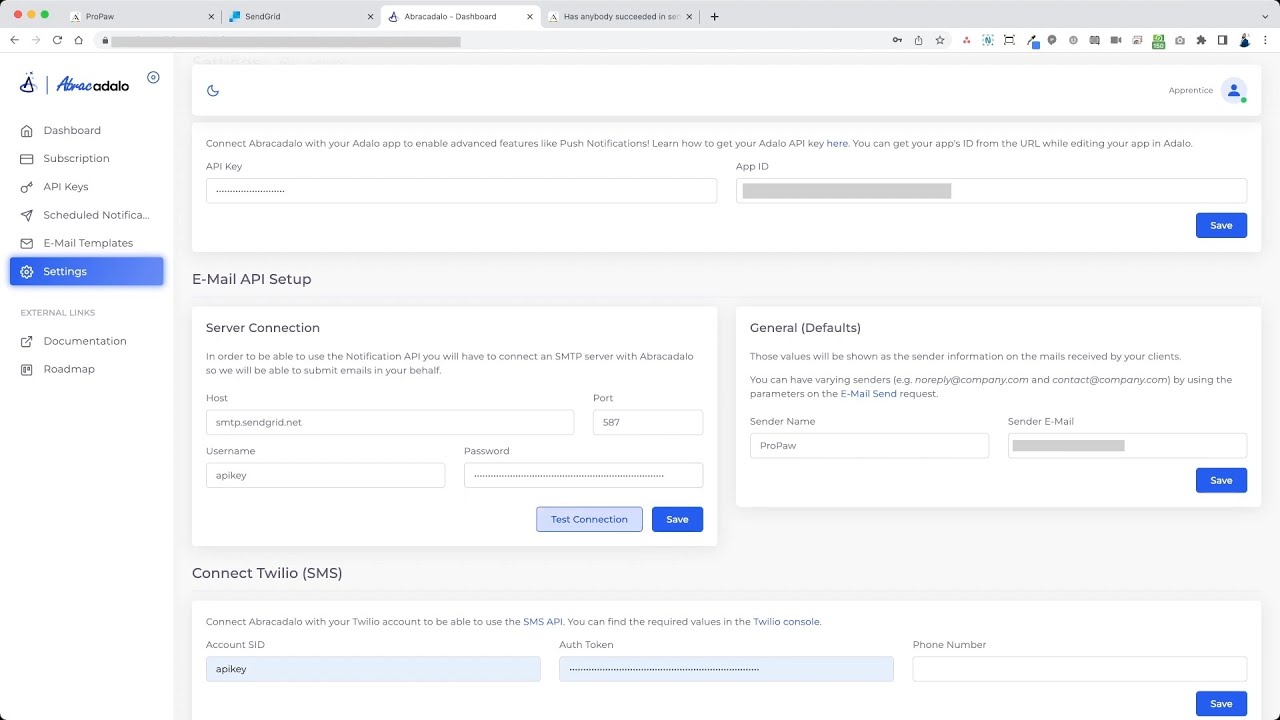Go back in browser history

(x=14, y=40)
